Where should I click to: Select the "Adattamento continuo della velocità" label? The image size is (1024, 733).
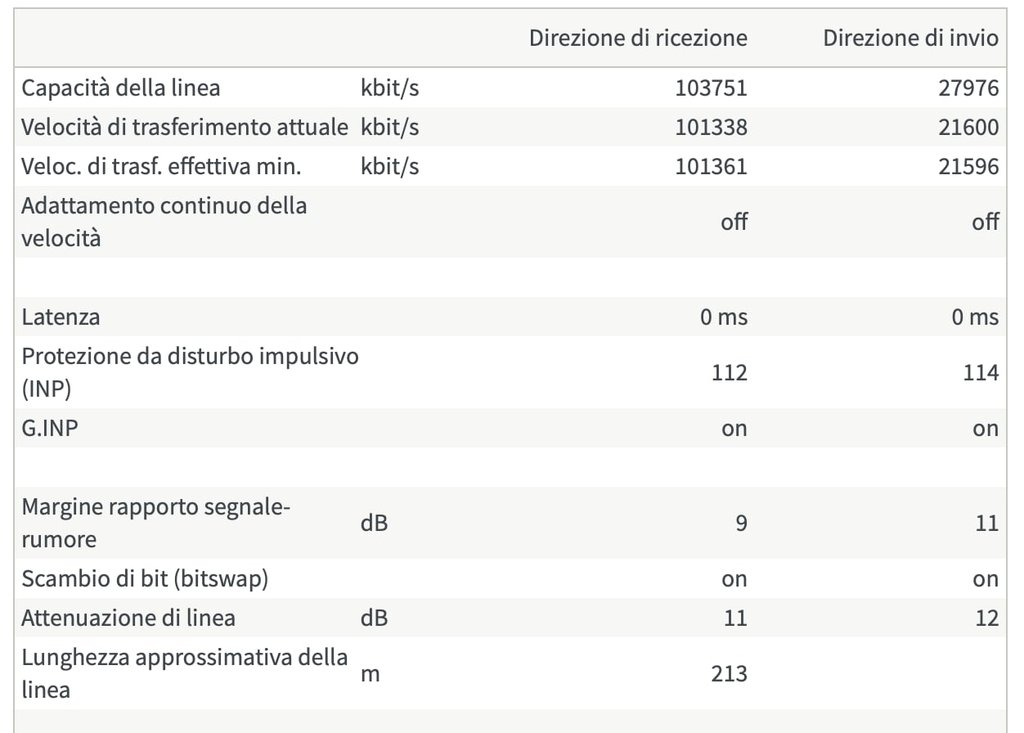(x=164, y=222)
